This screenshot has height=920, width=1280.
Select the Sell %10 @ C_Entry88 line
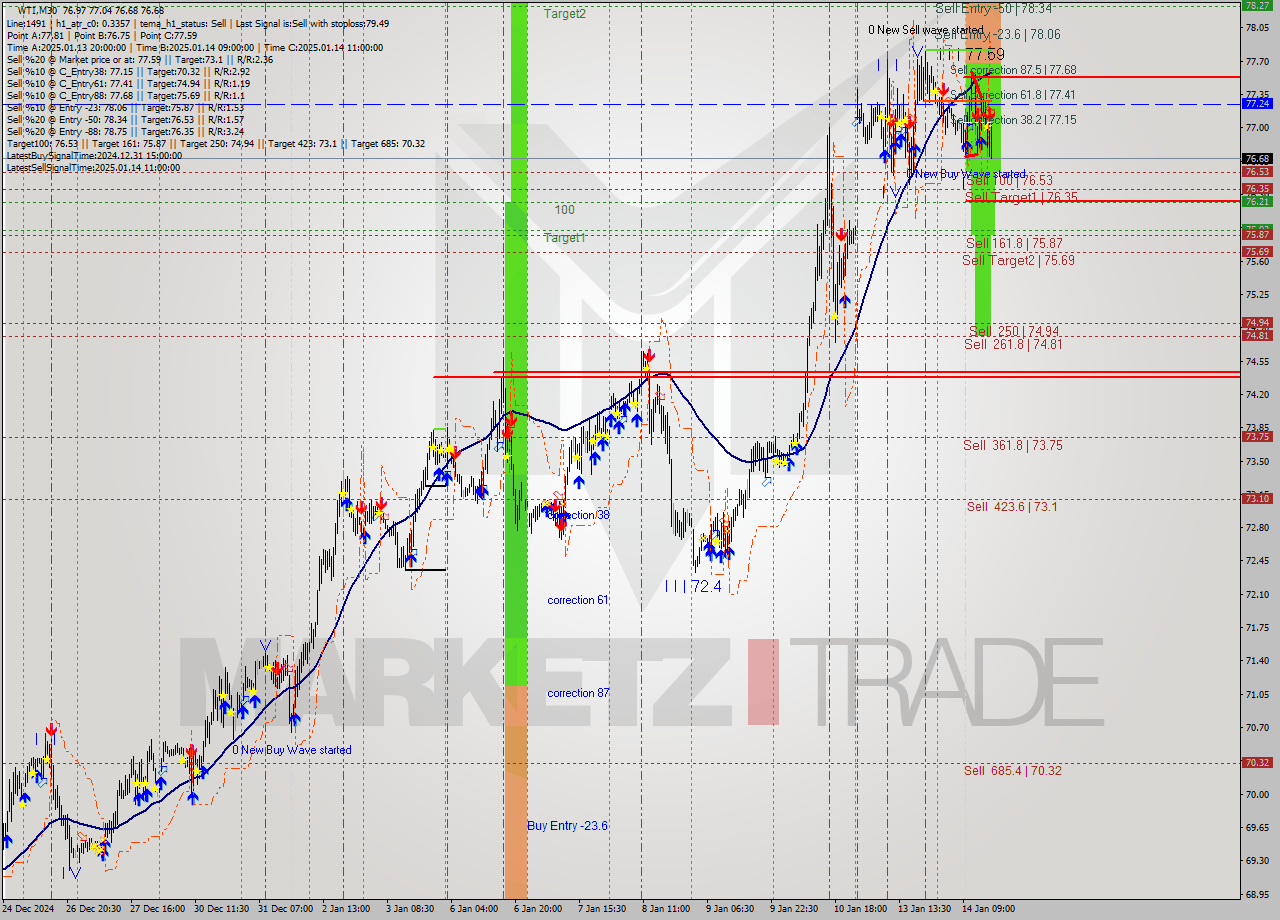coord(125,96)
